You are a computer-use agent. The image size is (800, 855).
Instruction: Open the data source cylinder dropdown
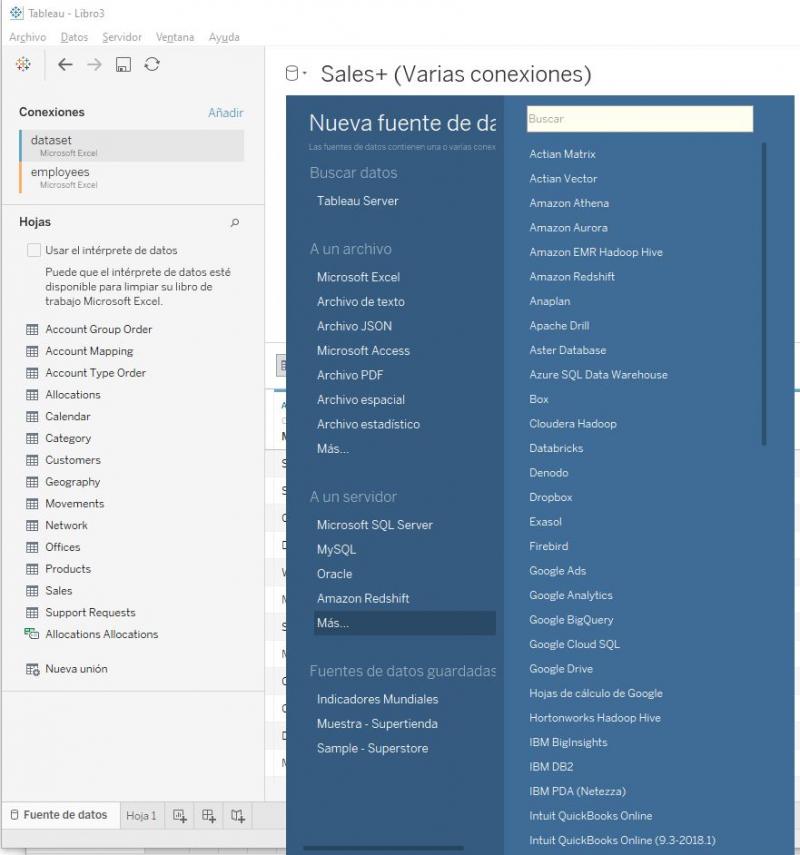(296, 73)
